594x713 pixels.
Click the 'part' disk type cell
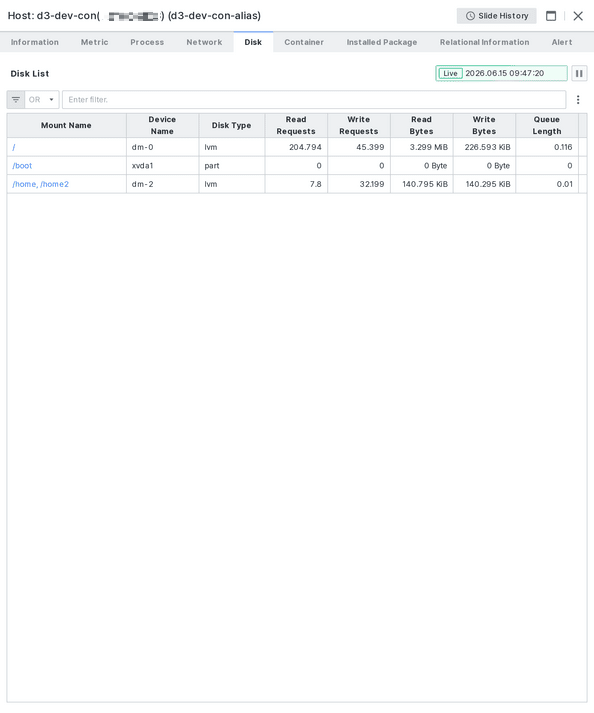(x=232, y=166)
